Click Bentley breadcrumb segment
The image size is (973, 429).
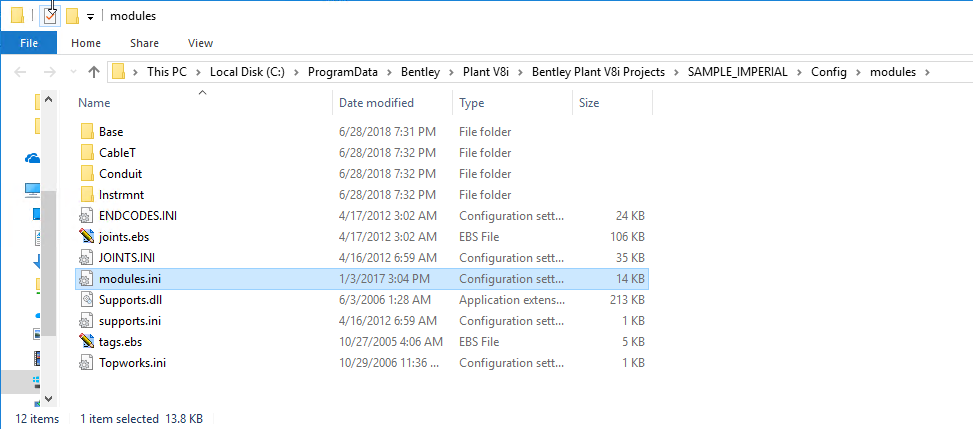point(420,72)
